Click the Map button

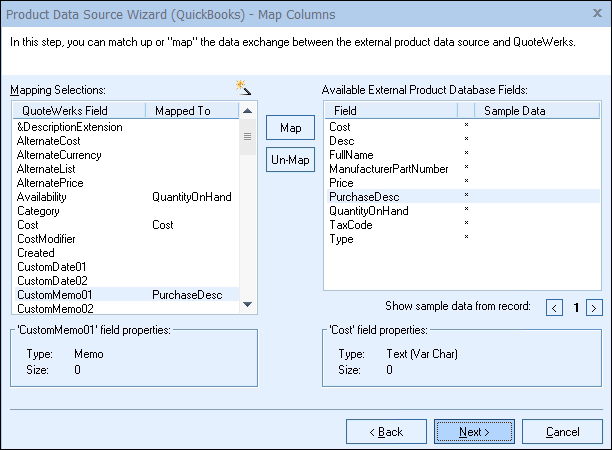coord(290,128)
